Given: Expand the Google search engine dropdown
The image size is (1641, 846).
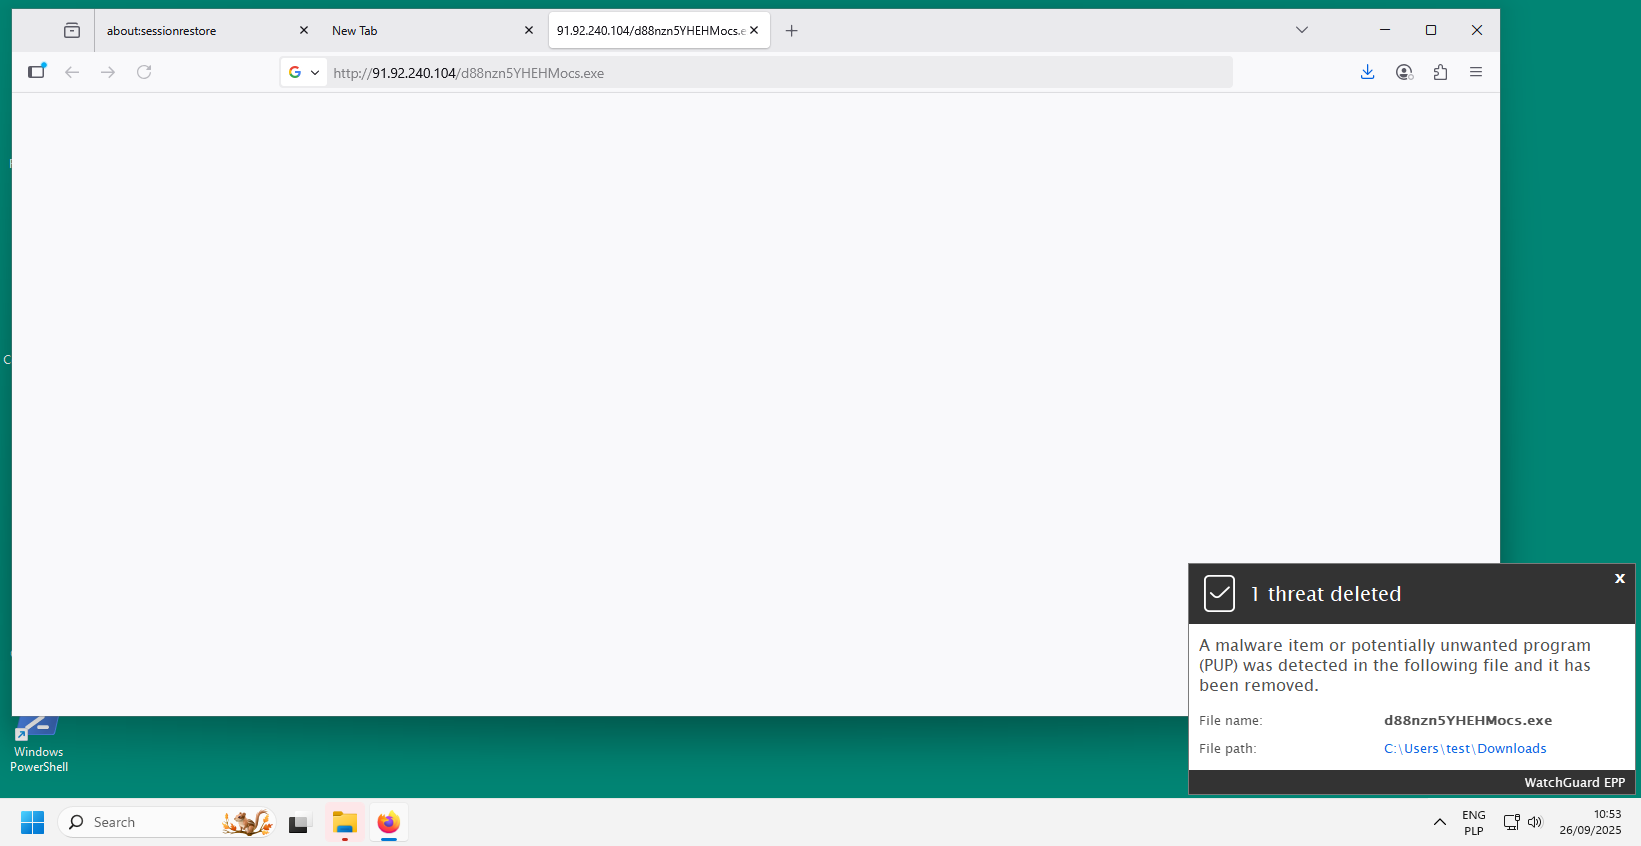Looking at the screenshot, I should coord(304,72).
